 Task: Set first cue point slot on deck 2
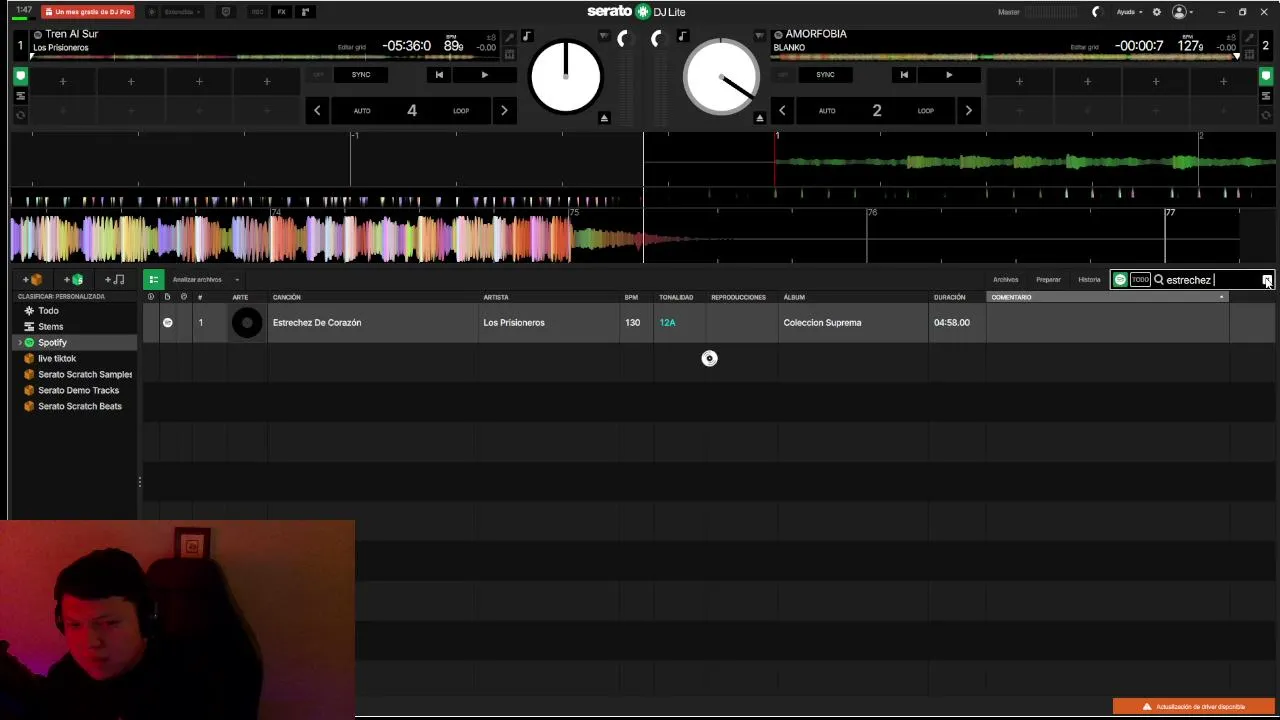(1019, 81)
